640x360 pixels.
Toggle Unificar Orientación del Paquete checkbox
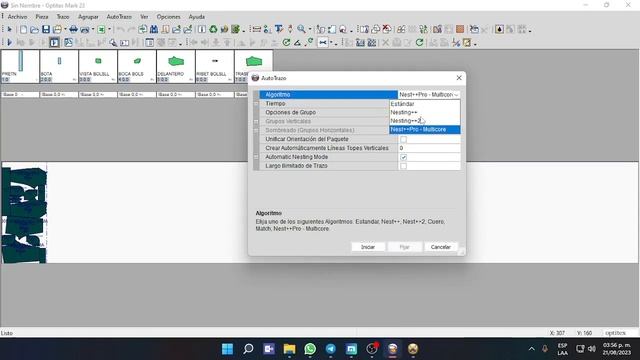point(403,139)
